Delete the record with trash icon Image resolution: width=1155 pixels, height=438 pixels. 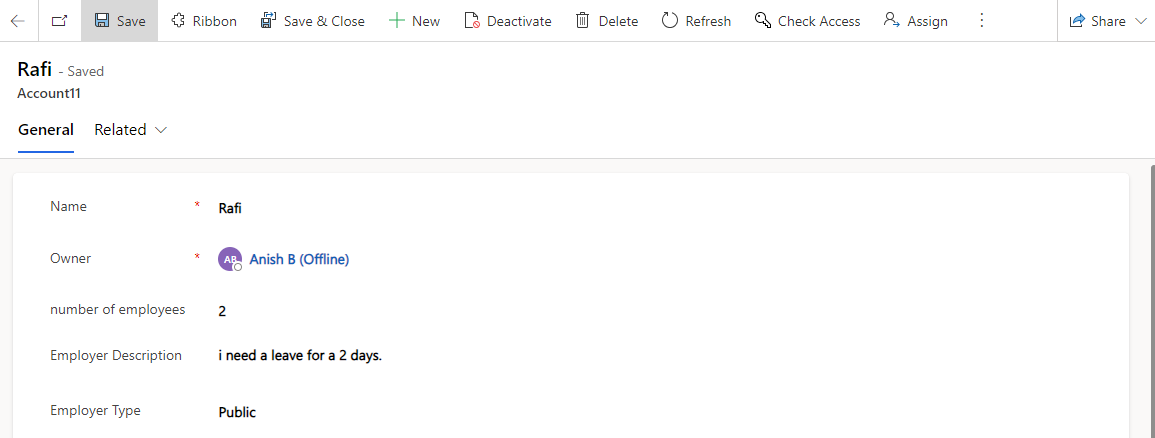(x=606, y=21)
